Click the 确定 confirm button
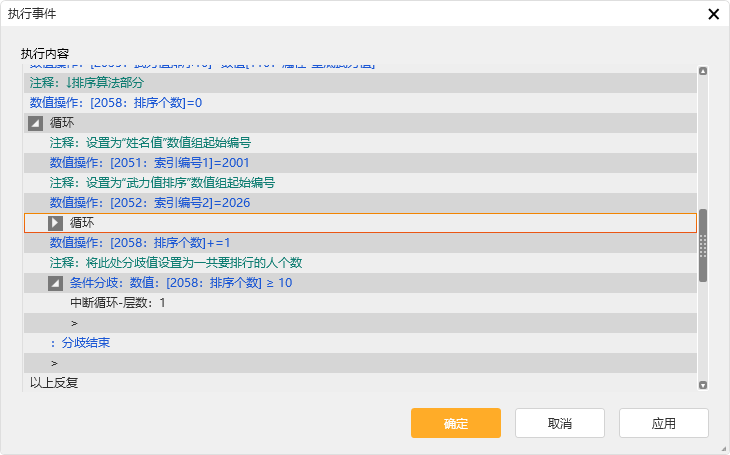 (x=455, y=423)
